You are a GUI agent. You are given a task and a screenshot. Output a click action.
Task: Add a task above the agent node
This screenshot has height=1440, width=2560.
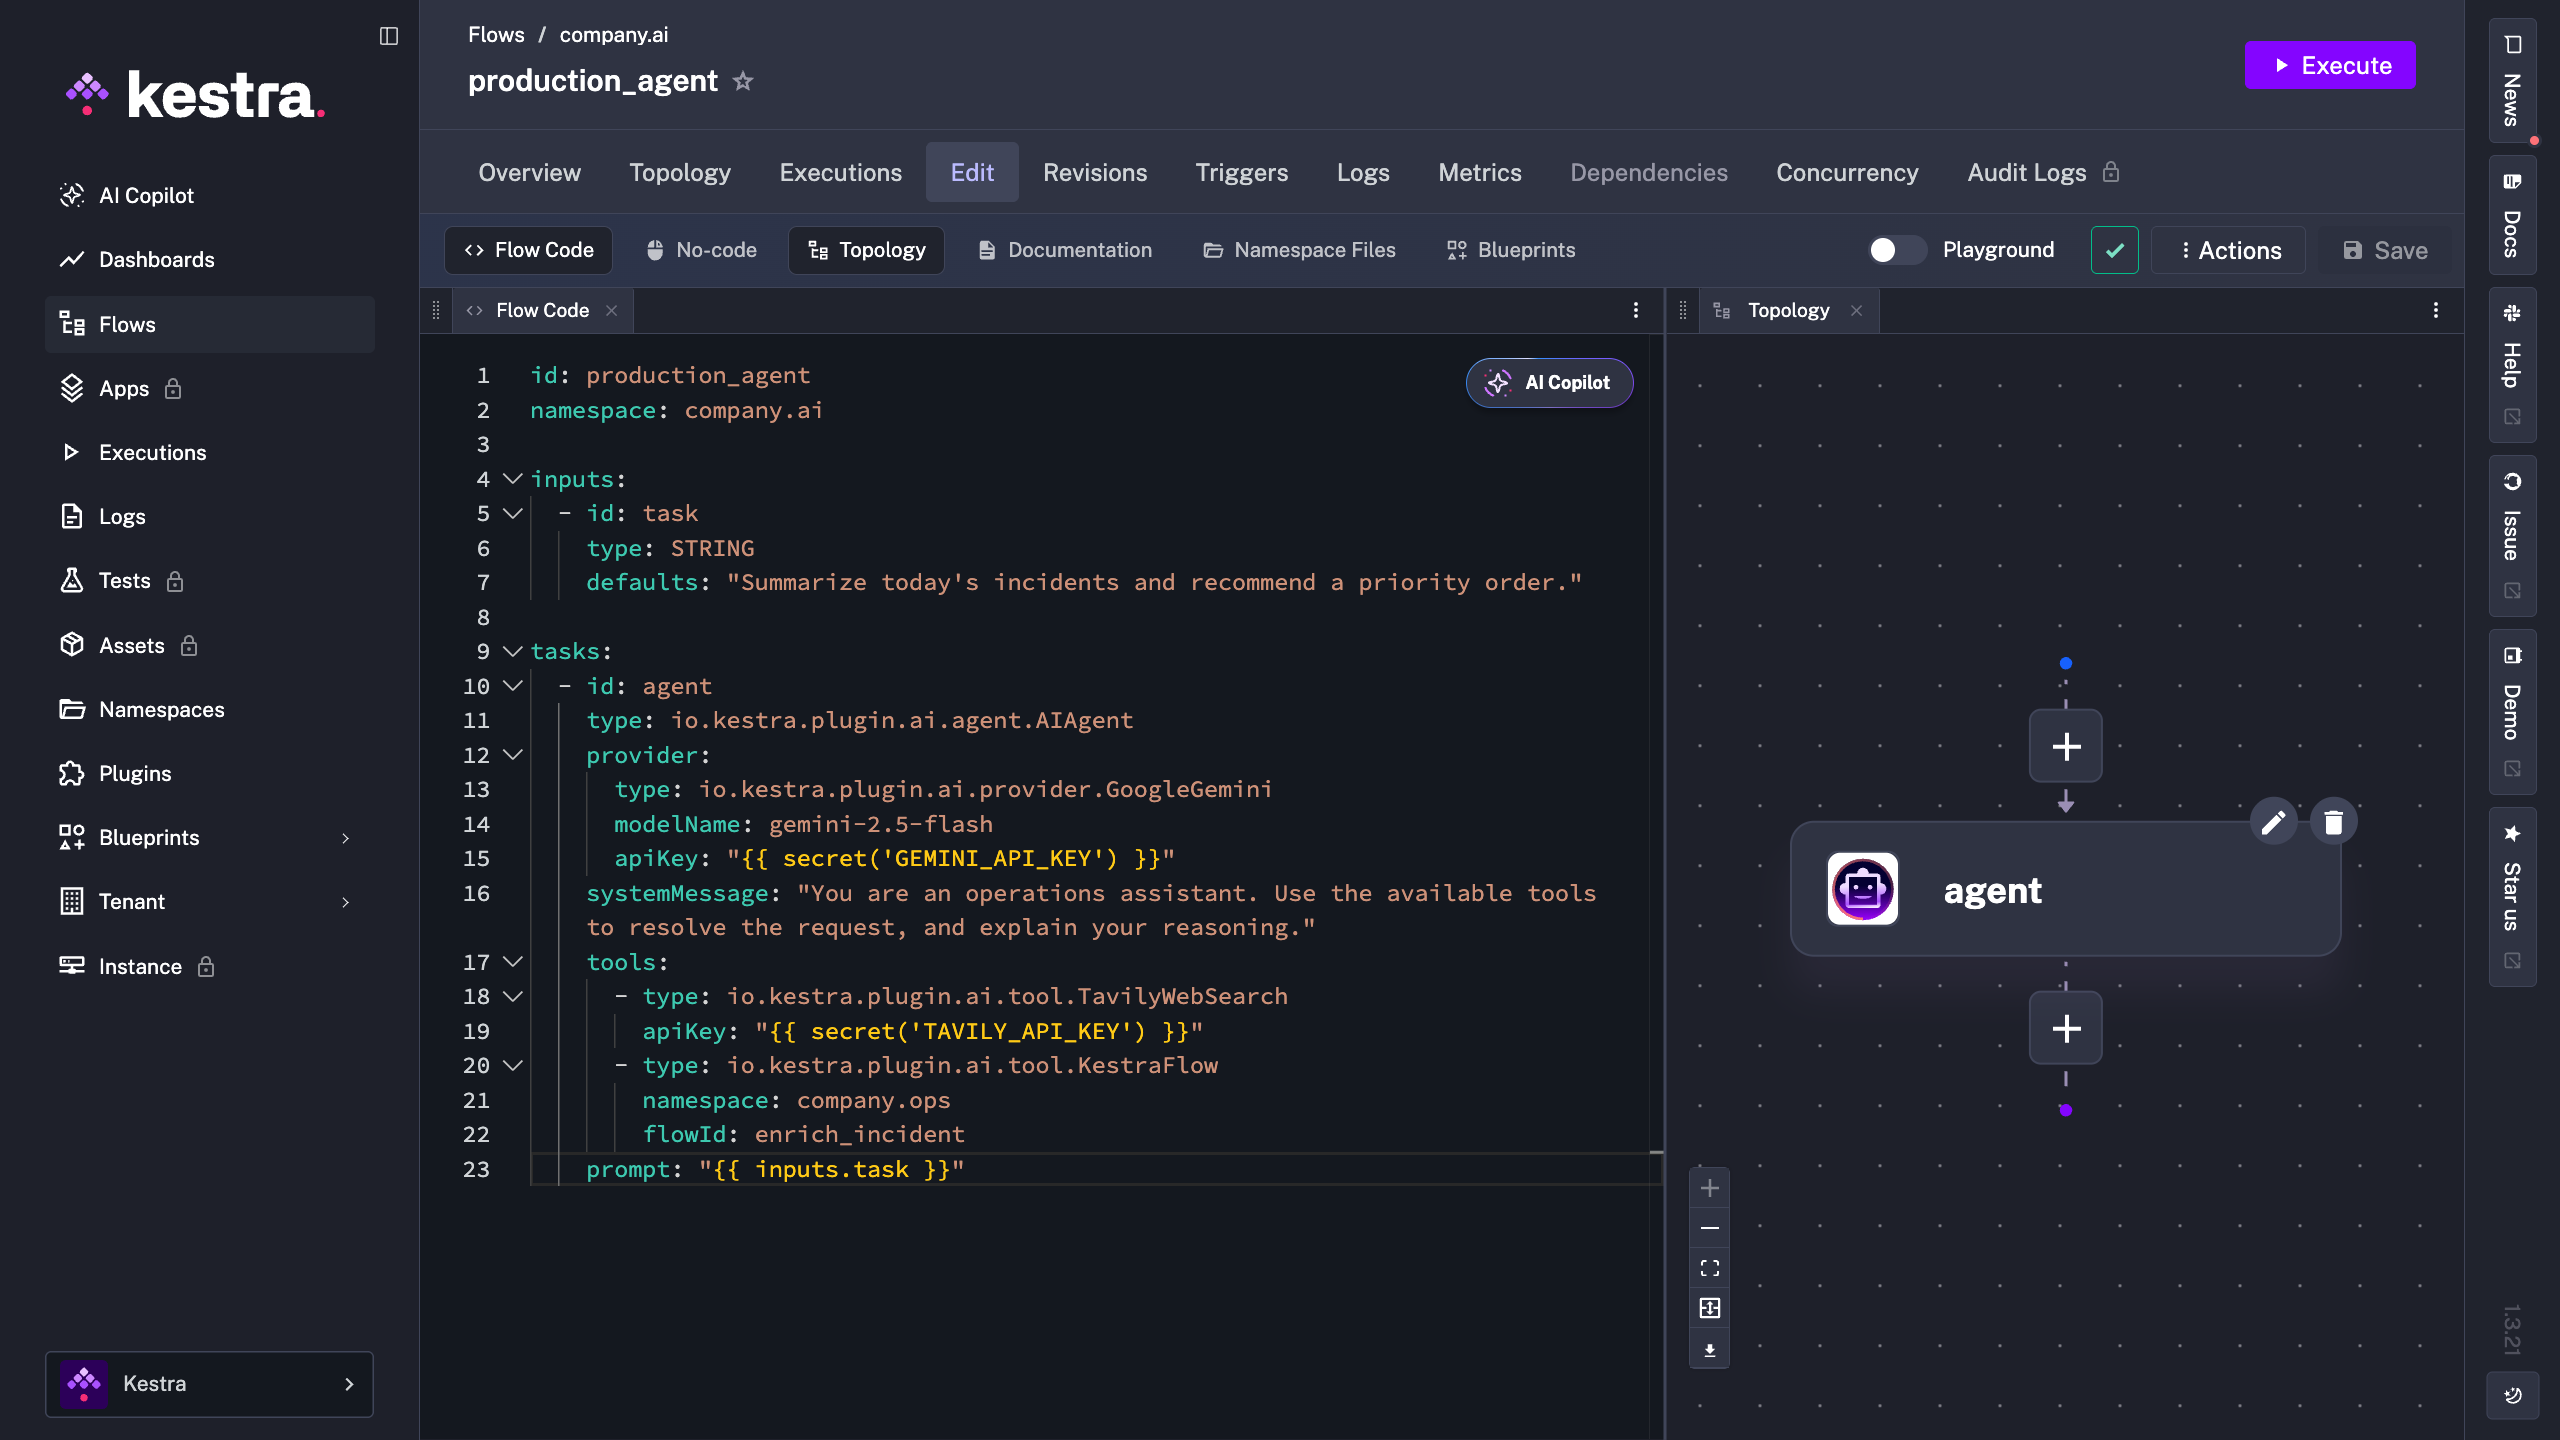(2066, 746)
